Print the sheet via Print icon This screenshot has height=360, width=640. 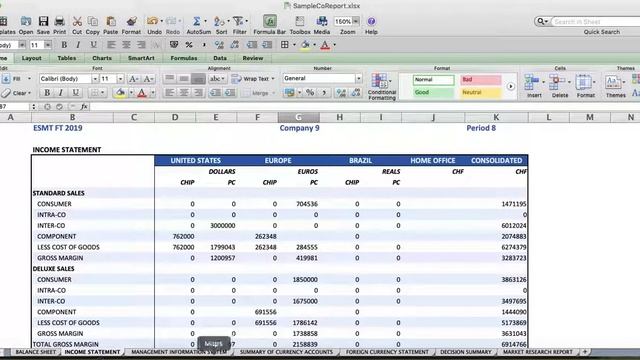[x=60, y=21]
